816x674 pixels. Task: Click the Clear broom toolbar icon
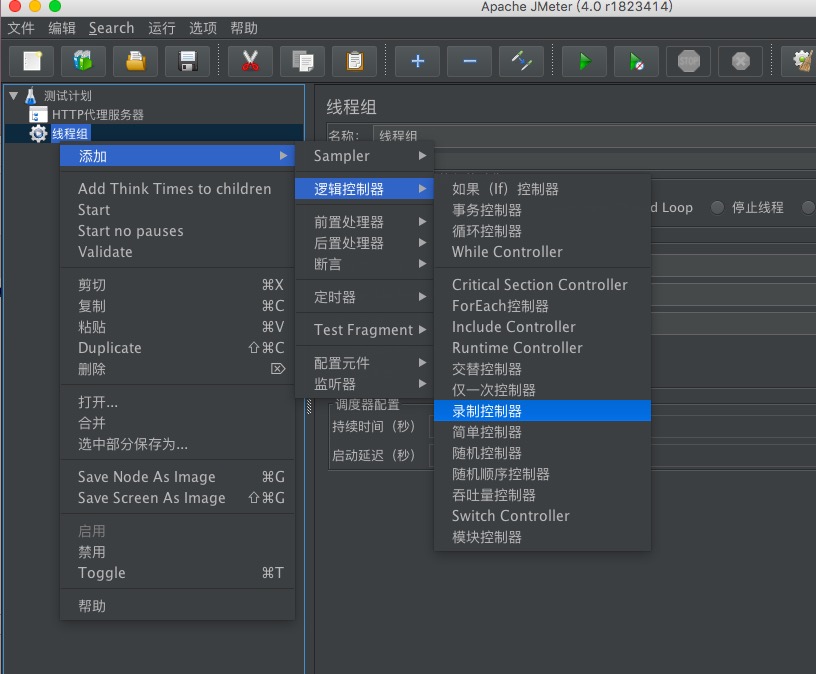click(801, 61)
